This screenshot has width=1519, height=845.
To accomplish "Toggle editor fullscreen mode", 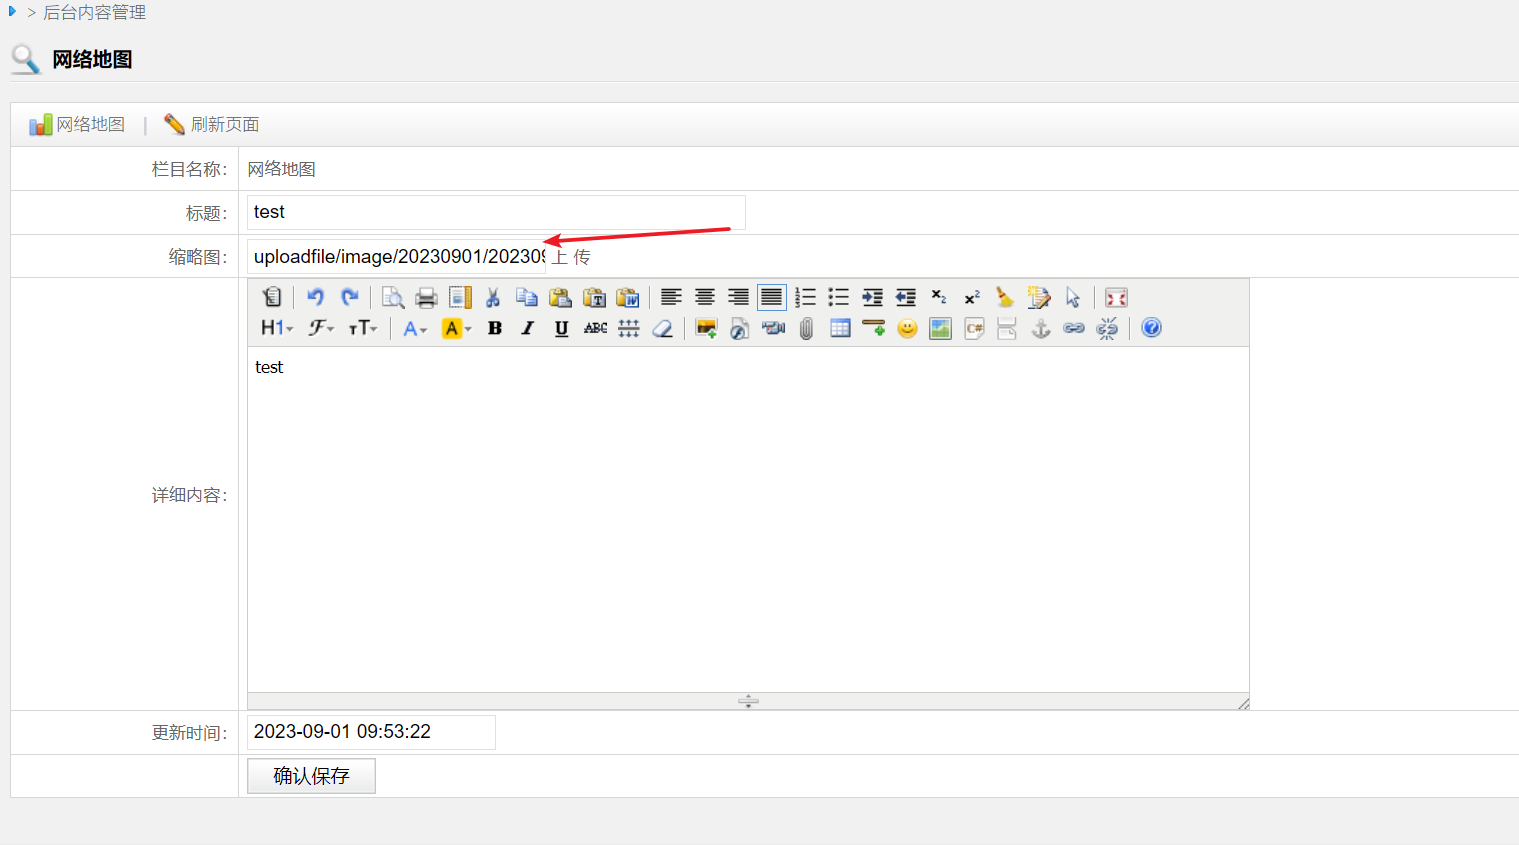I will pos(1116,297).
